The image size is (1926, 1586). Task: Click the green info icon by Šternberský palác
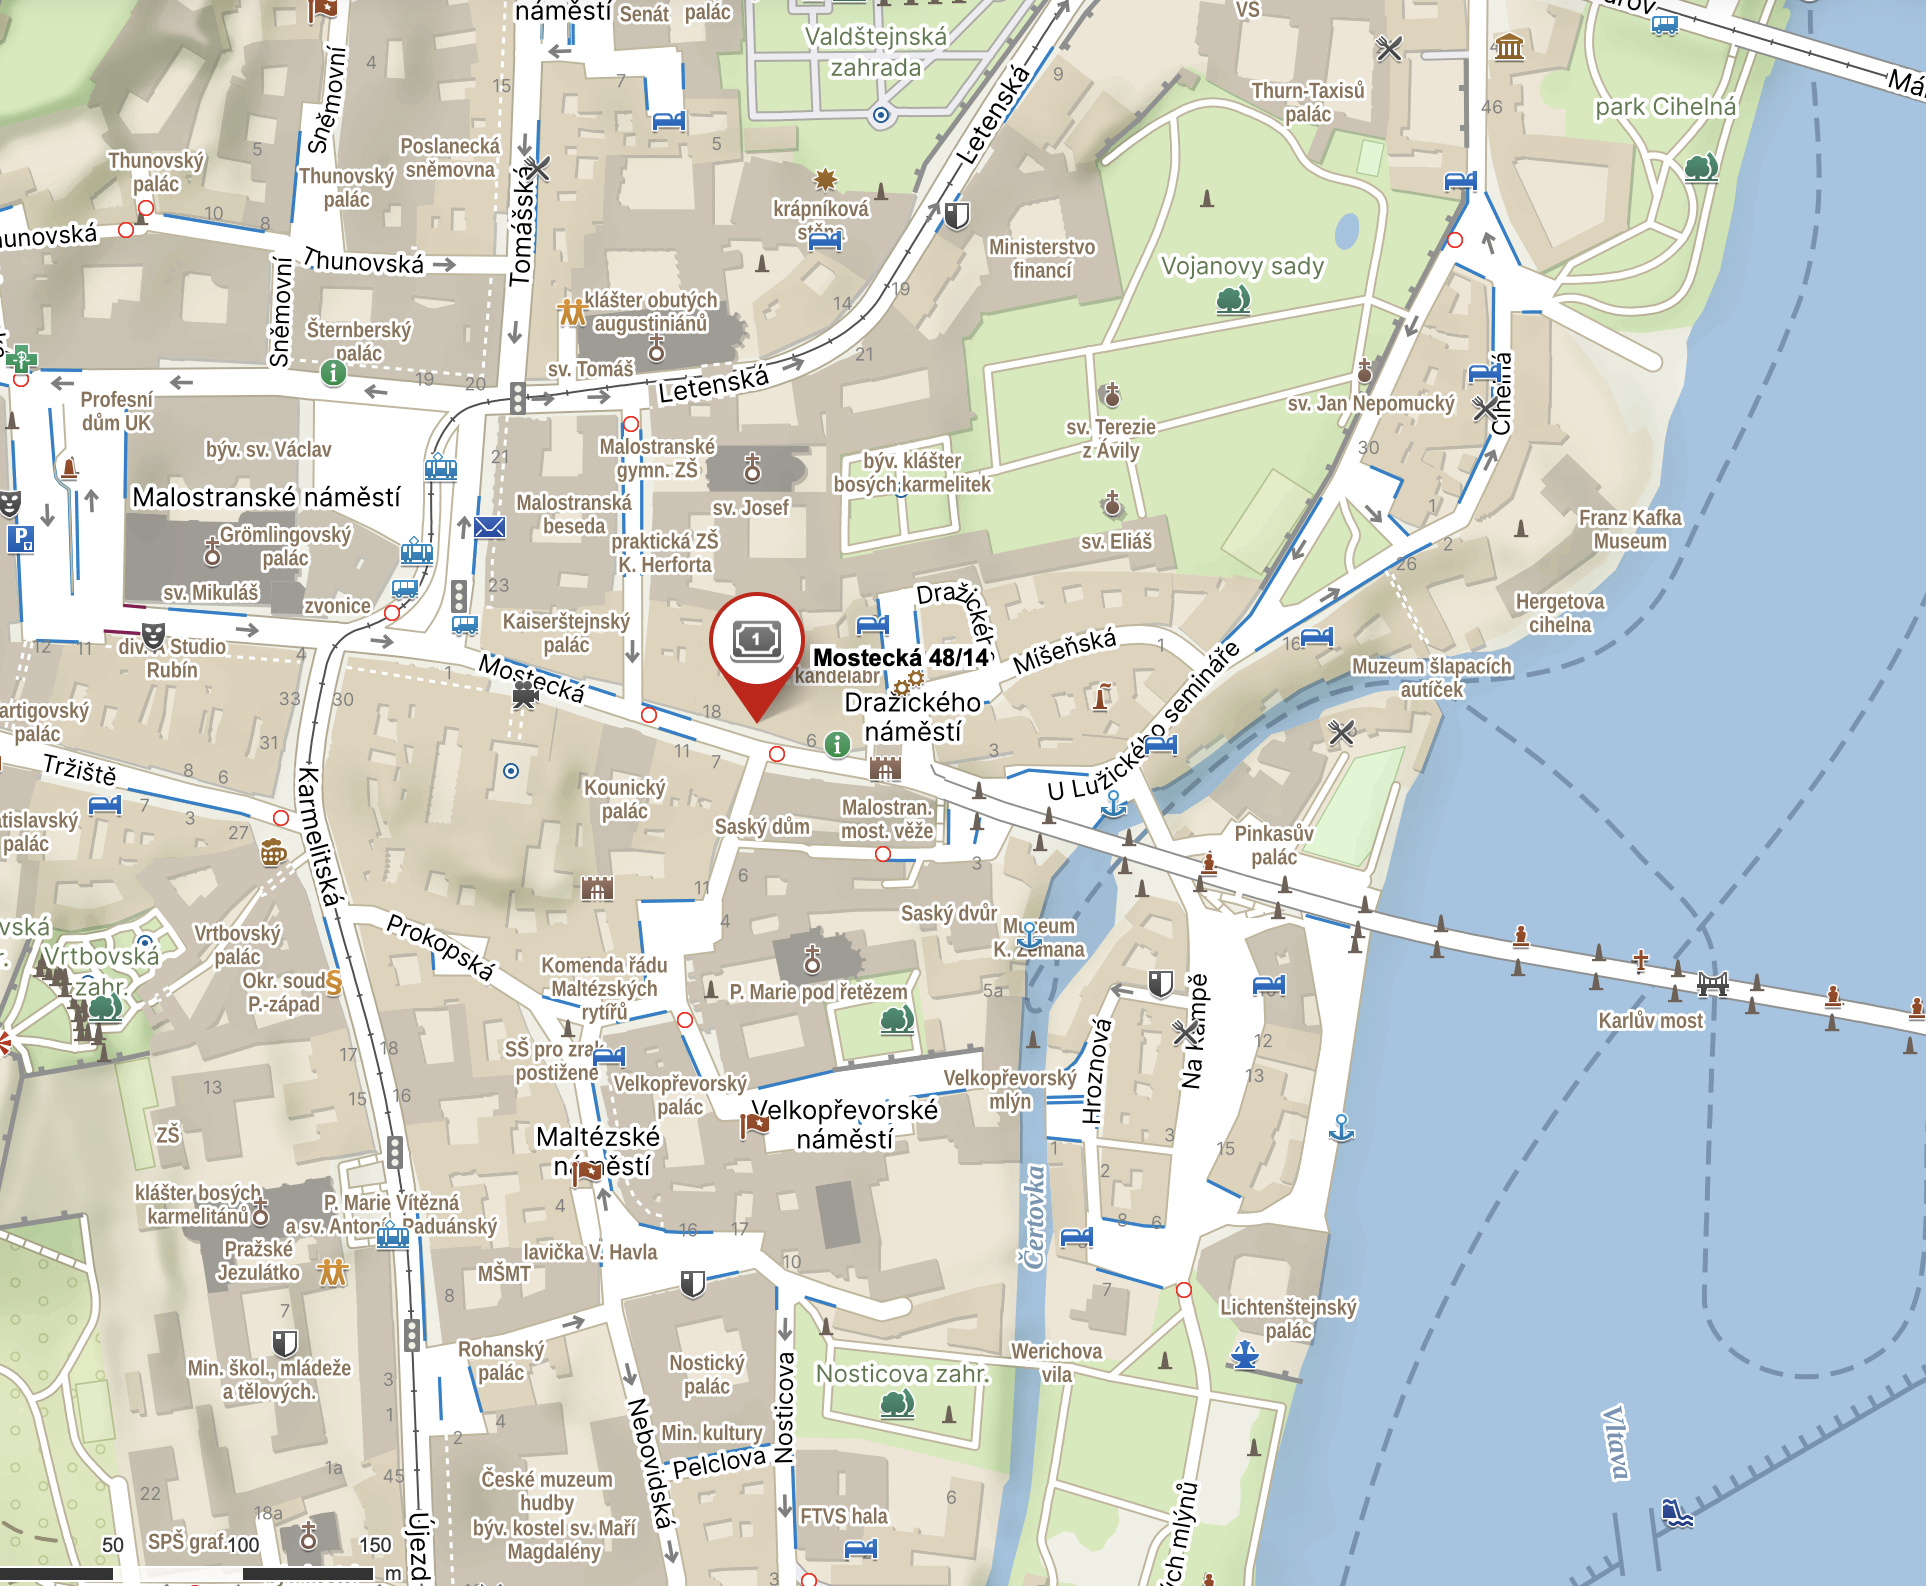point(333,373)
